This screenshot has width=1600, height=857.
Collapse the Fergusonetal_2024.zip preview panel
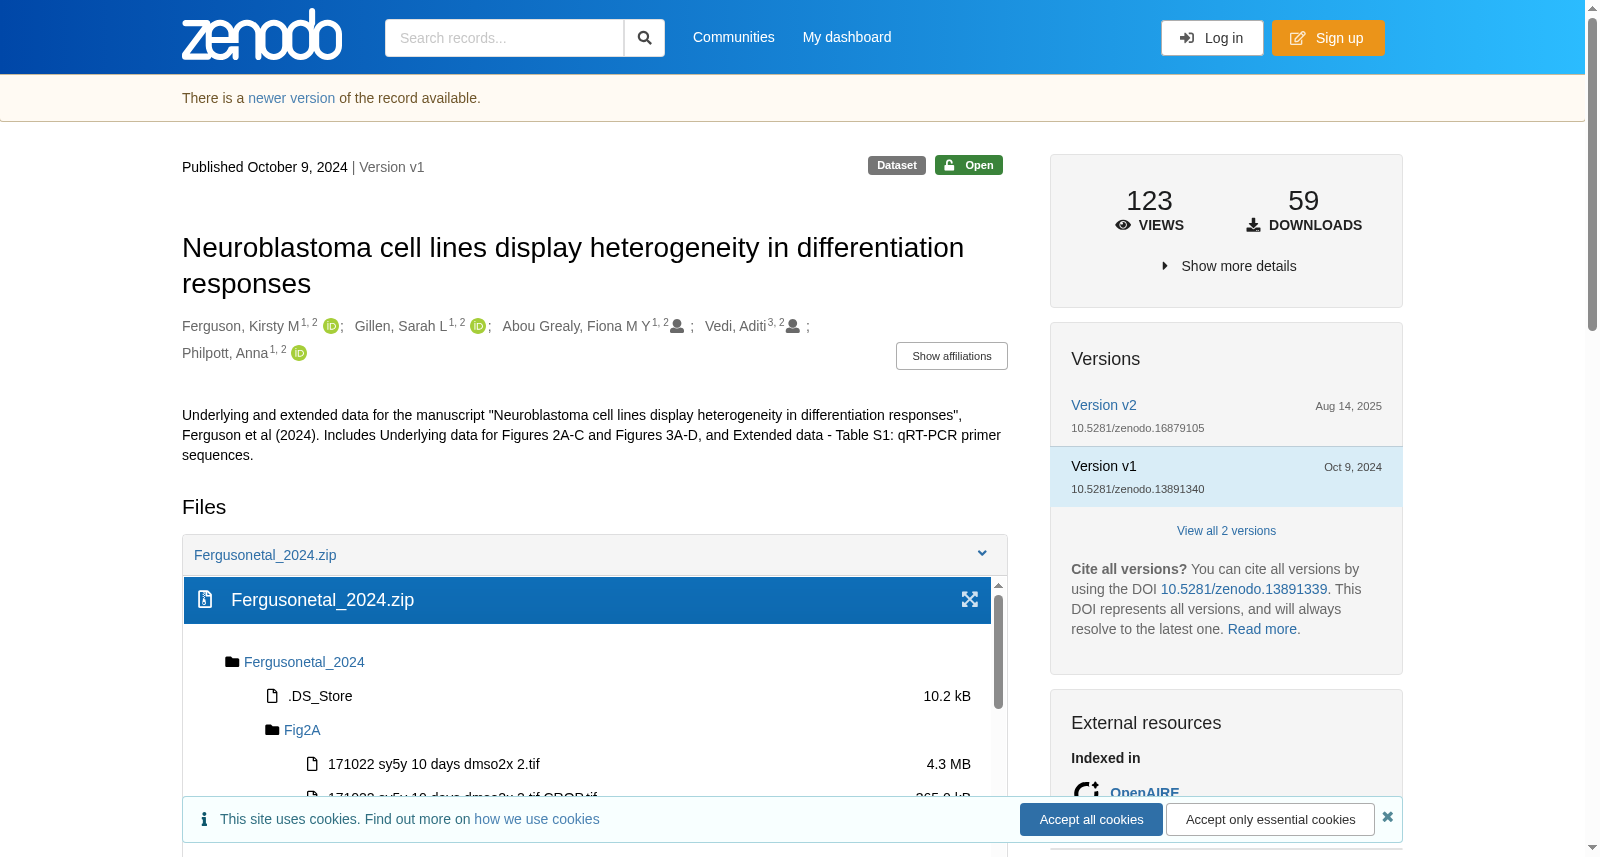(x=982, y=554)
